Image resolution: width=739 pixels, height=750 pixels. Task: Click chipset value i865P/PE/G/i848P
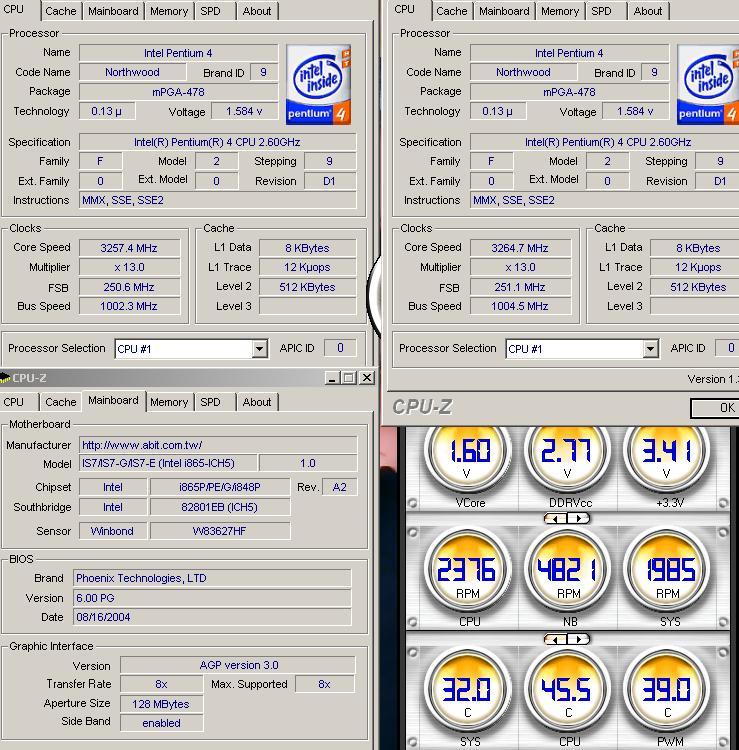click(220, 487)
